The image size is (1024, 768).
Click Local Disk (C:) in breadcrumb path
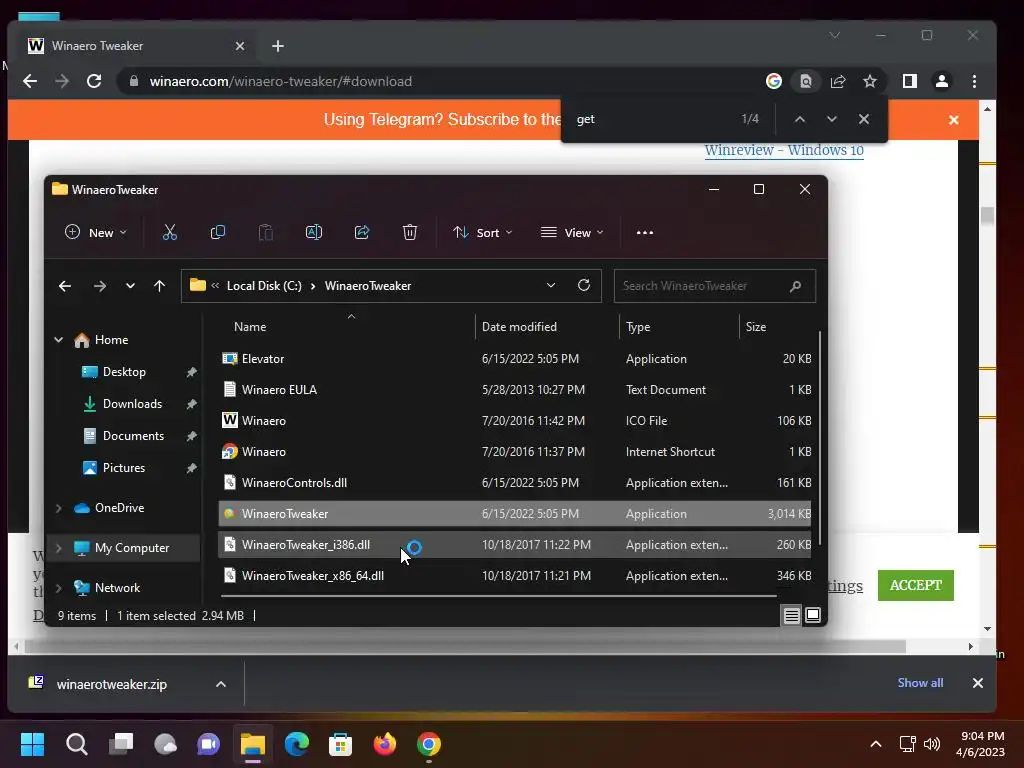point(264,285)
